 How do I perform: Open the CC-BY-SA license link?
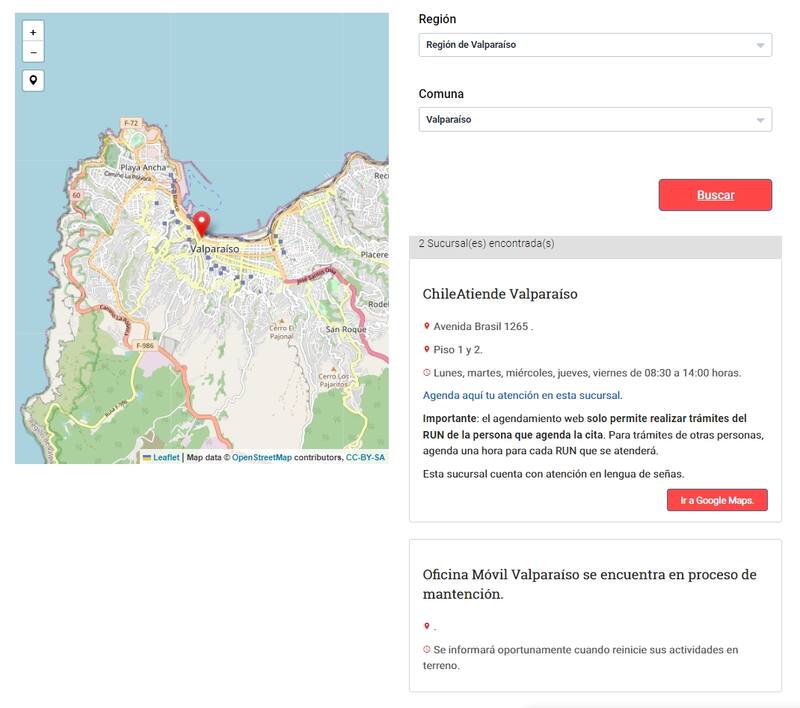[365, 457]
